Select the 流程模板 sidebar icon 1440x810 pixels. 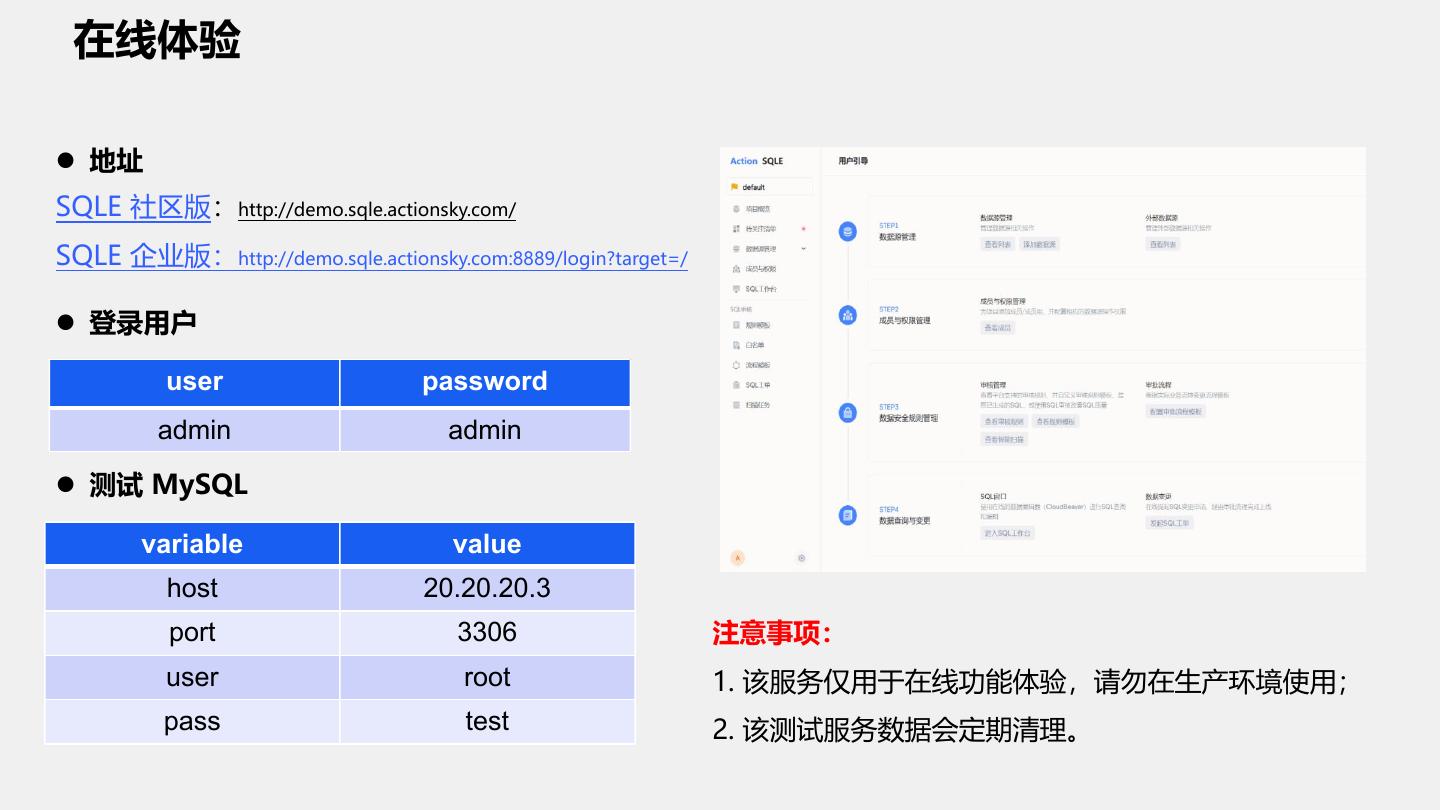point(737,365)
